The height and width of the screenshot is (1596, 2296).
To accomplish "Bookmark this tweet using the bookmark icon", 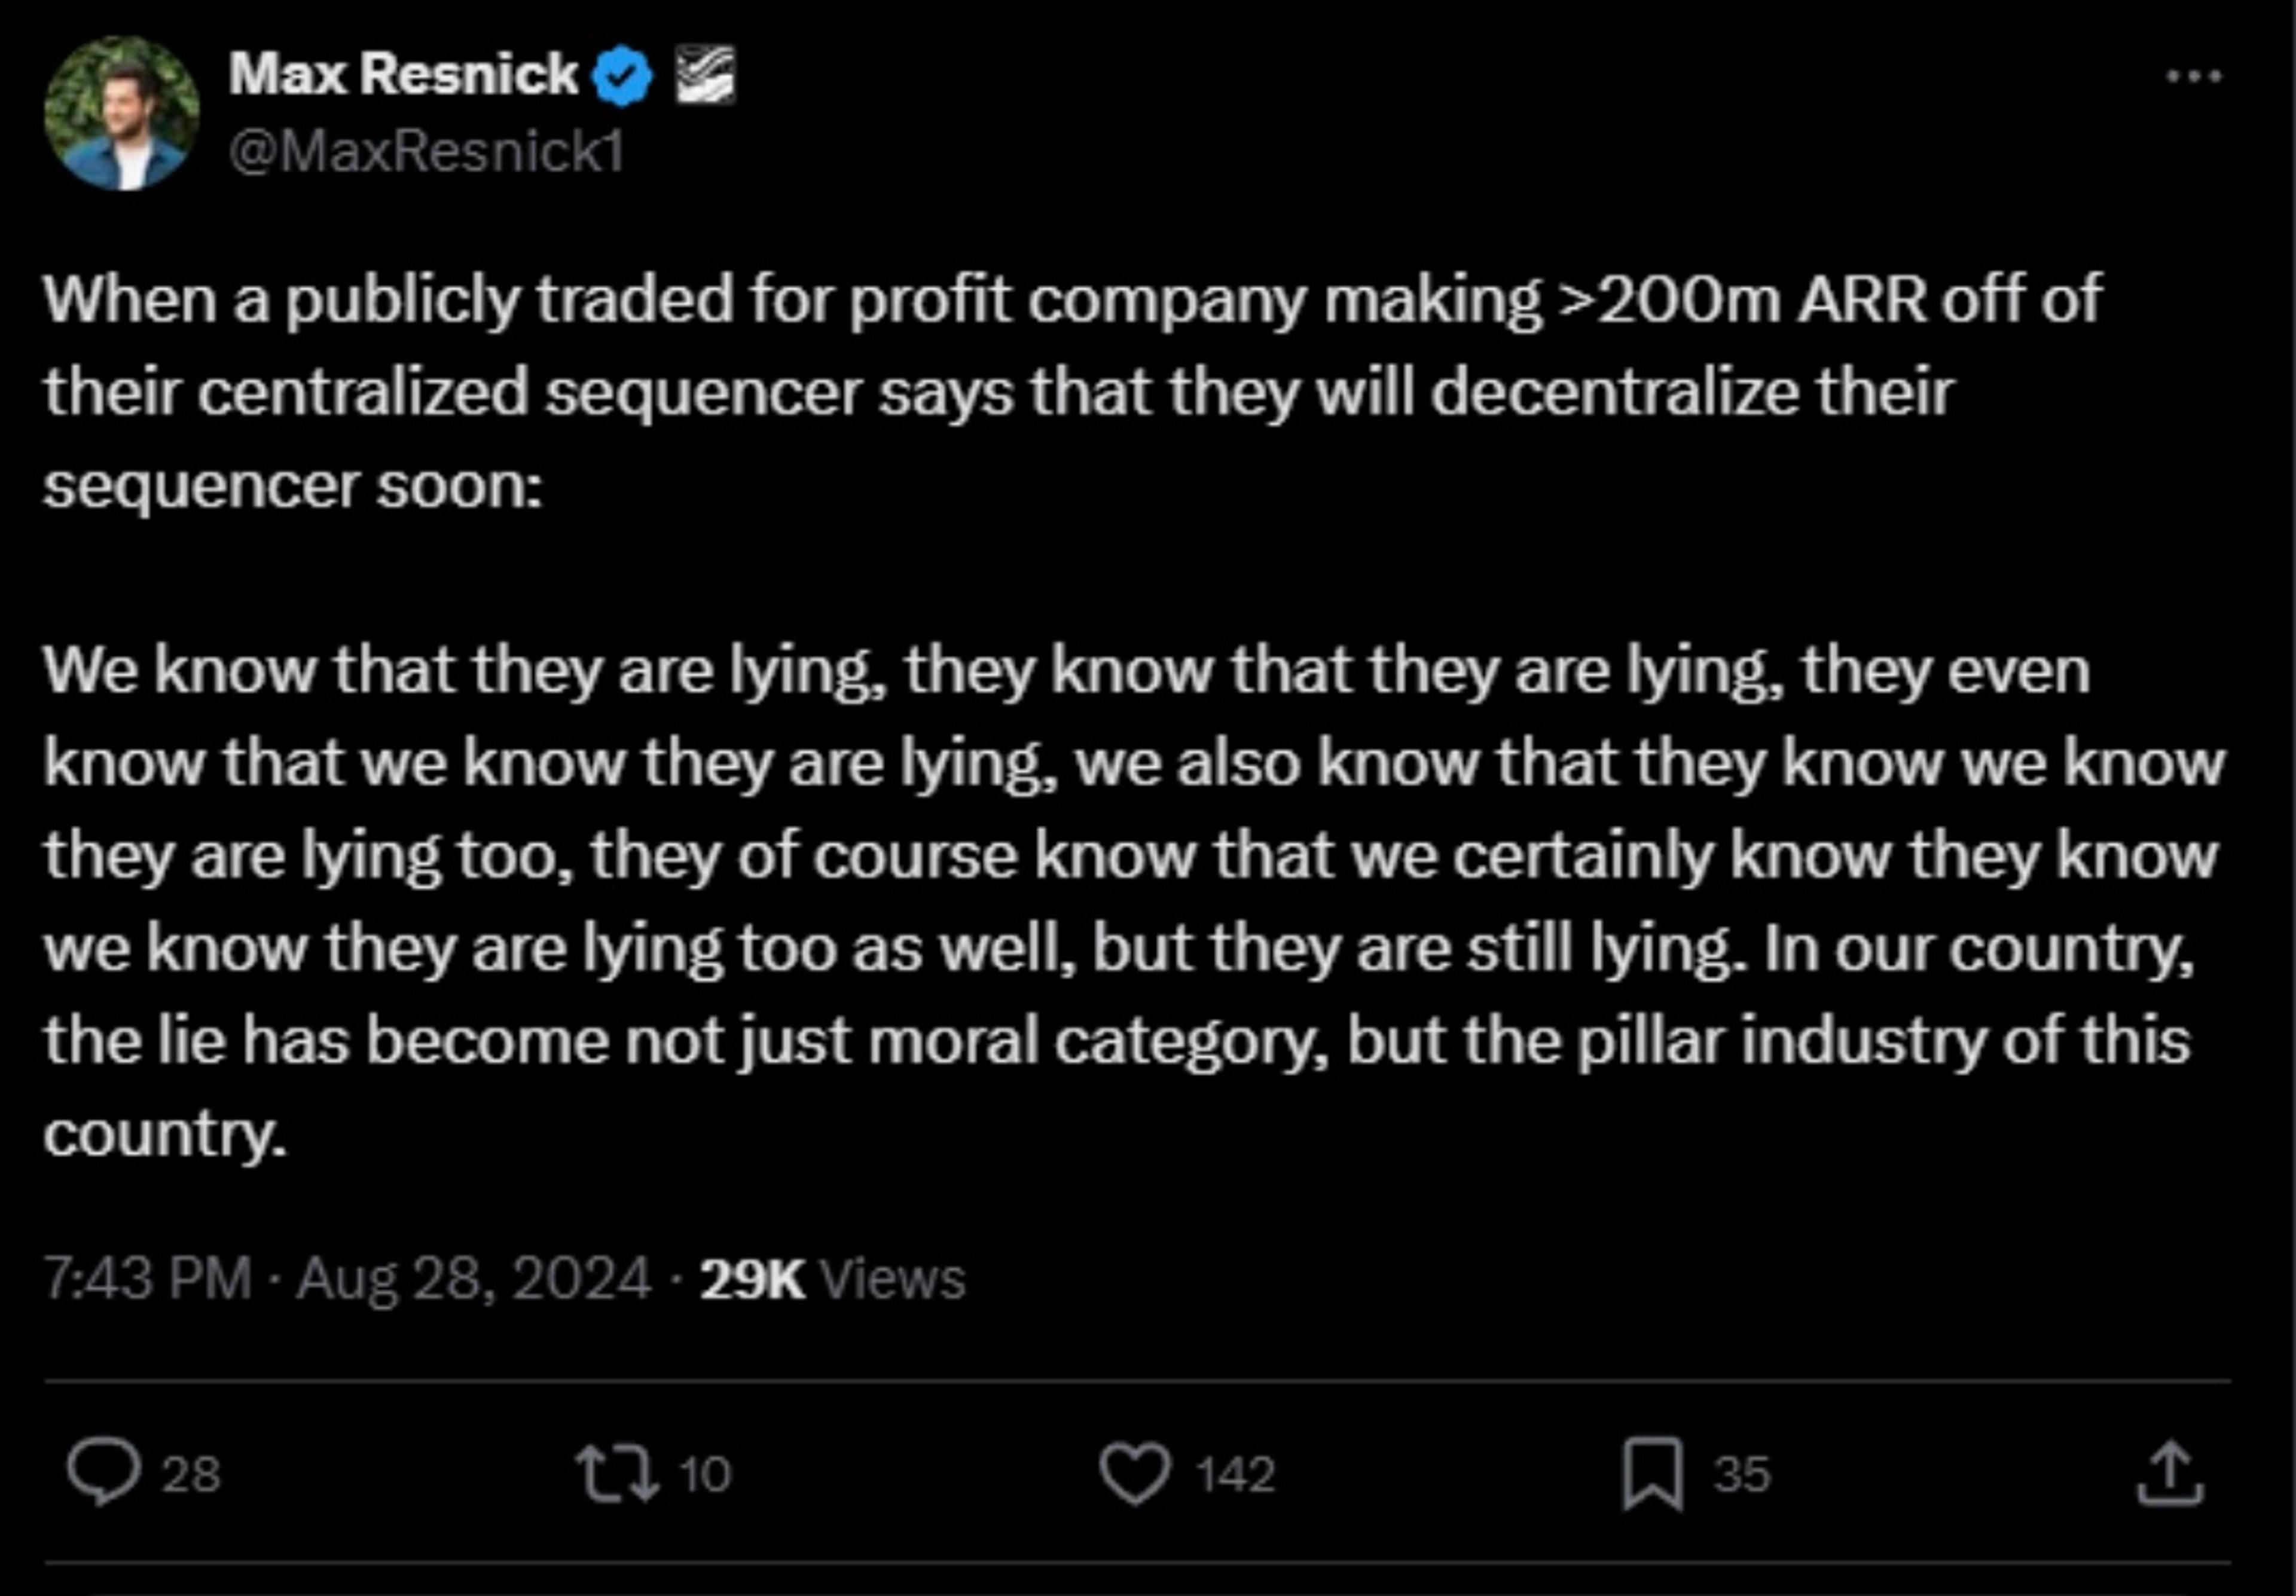I will [x=1652, y=1473].
